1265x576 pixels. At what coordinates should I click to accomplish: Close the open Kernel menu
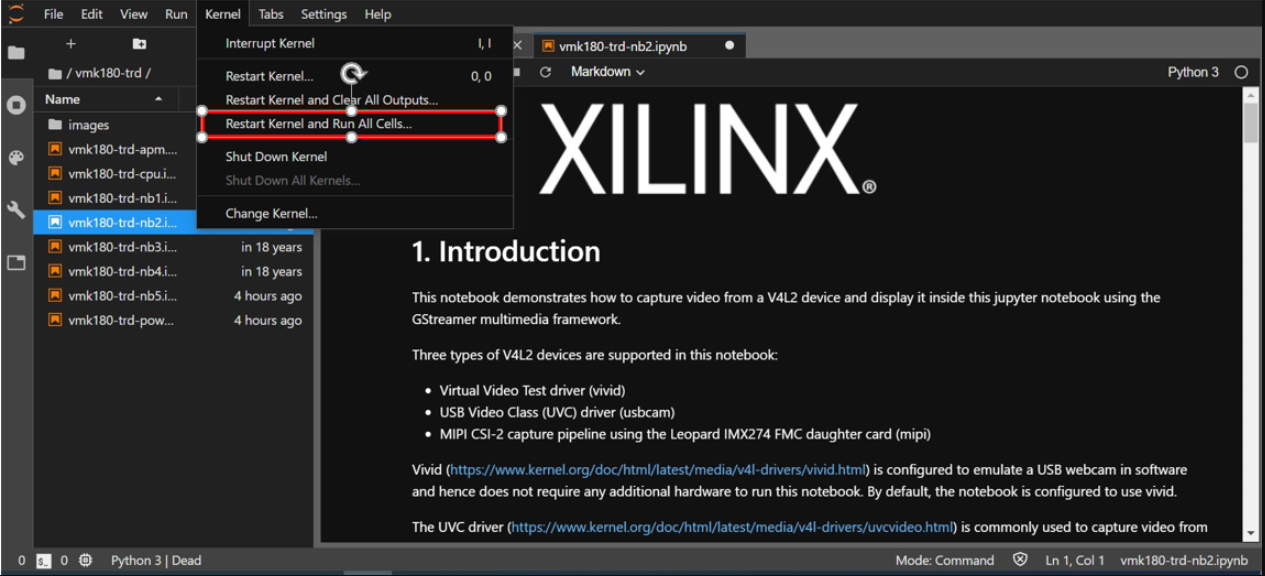click(223, 14)
